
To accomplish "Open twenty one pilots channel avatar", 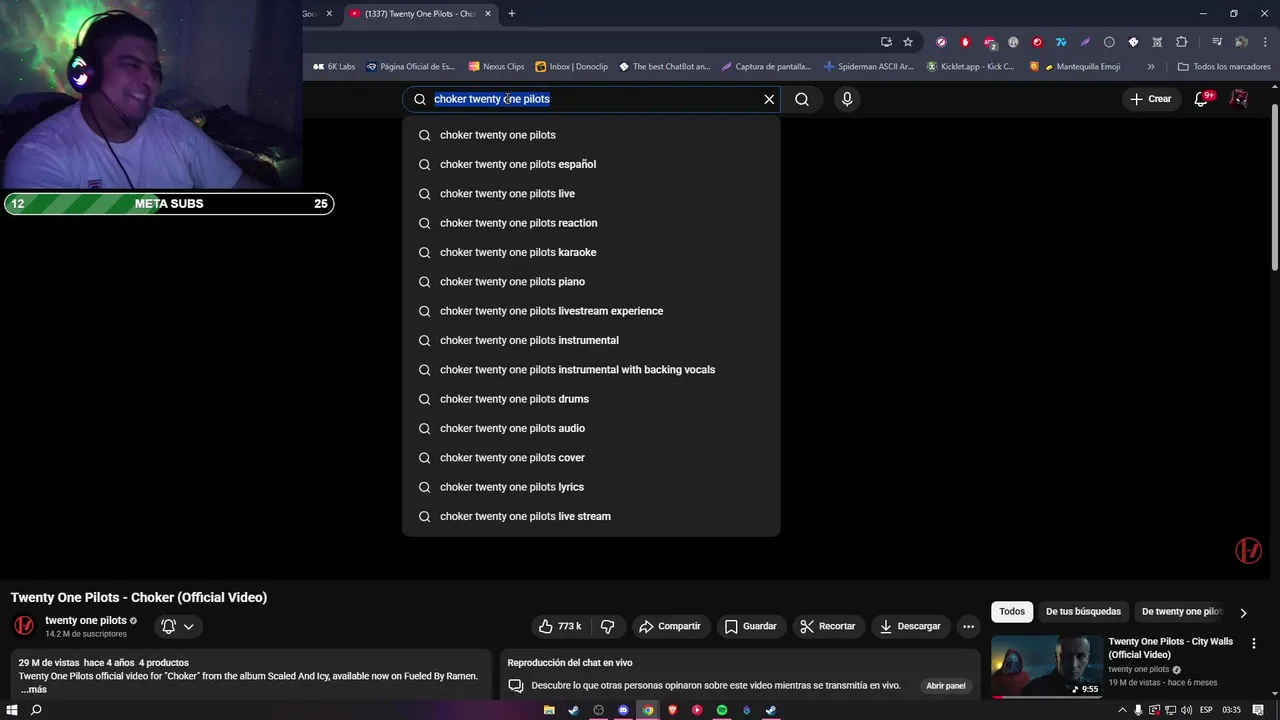I will 24,626.
